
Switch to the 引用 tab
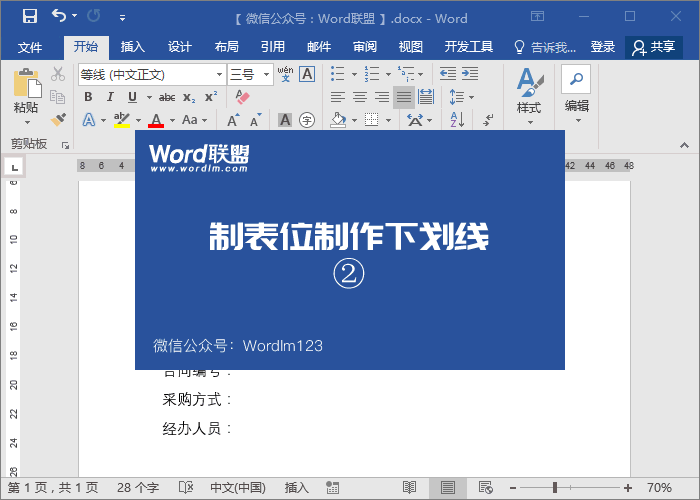point(273,47)
